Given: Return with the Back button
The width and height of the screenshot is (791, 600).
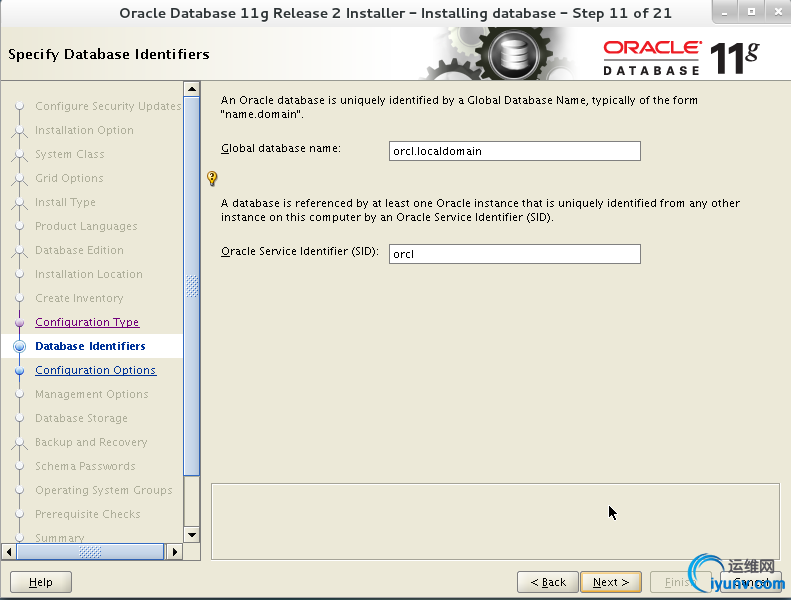Looking at the screenshot, I should click(x=548, y=582).
